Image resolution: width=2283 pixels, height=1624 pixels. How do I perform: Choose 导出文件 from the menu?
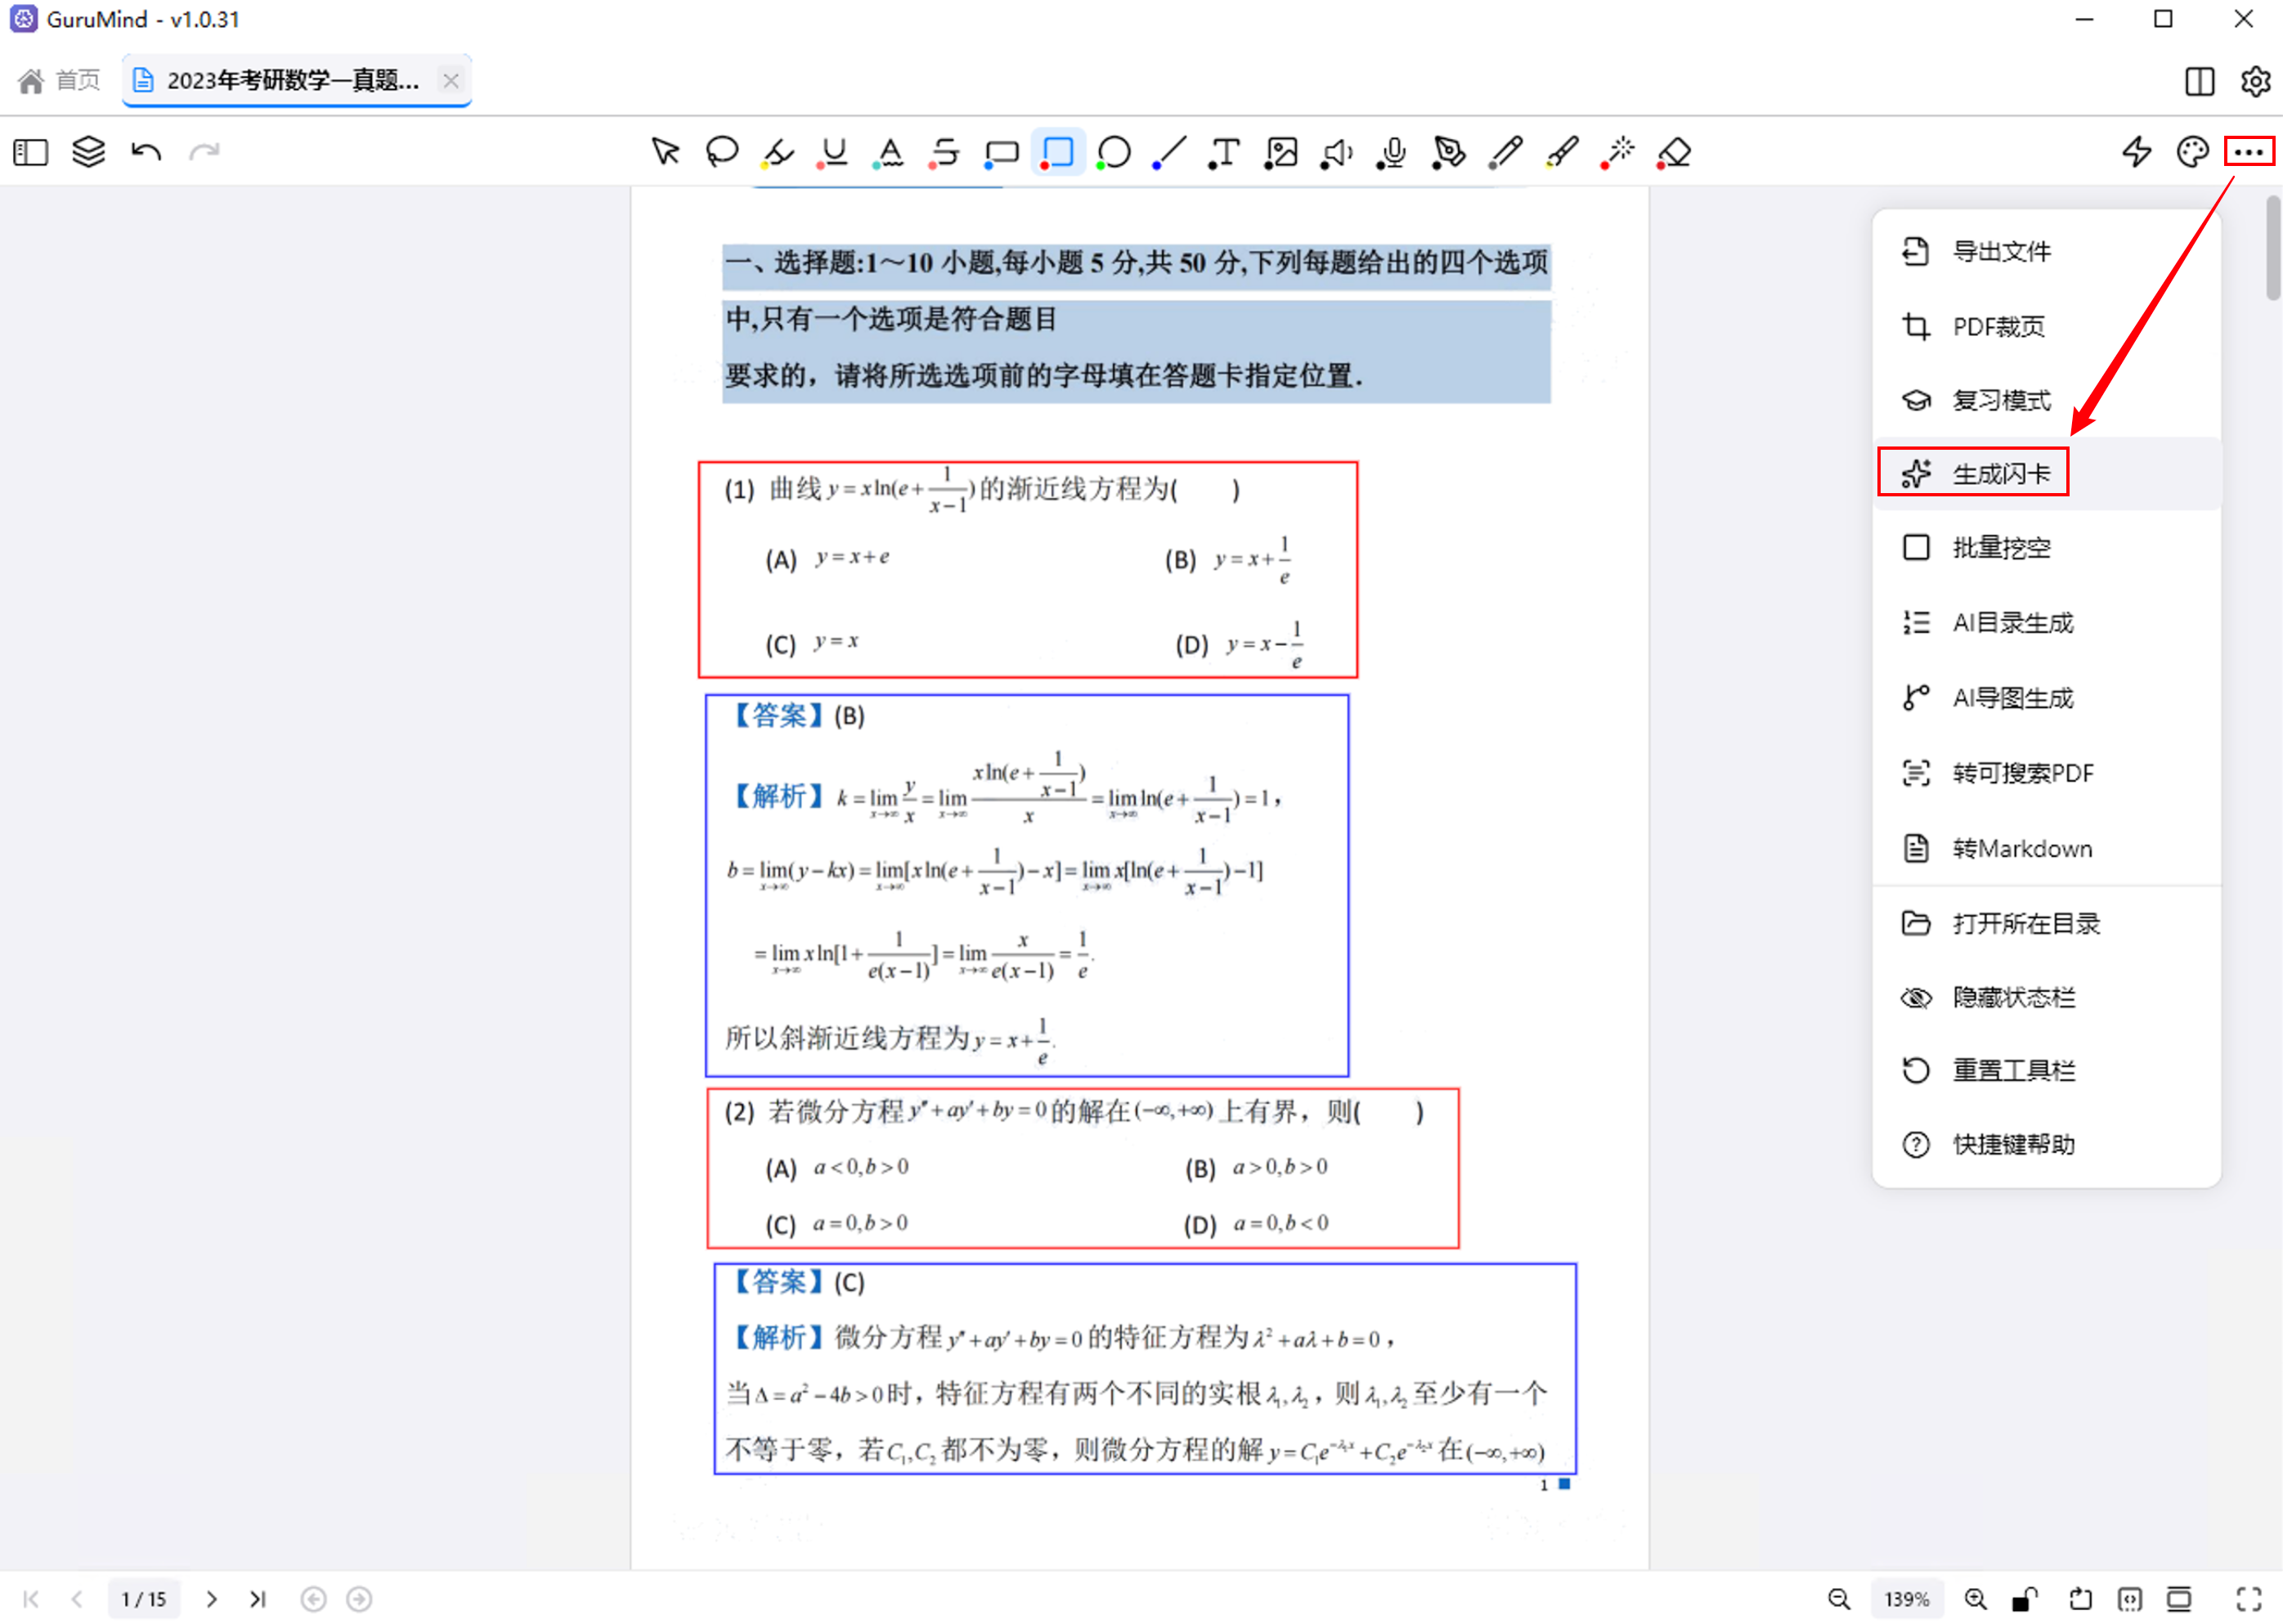point(2046,251)
